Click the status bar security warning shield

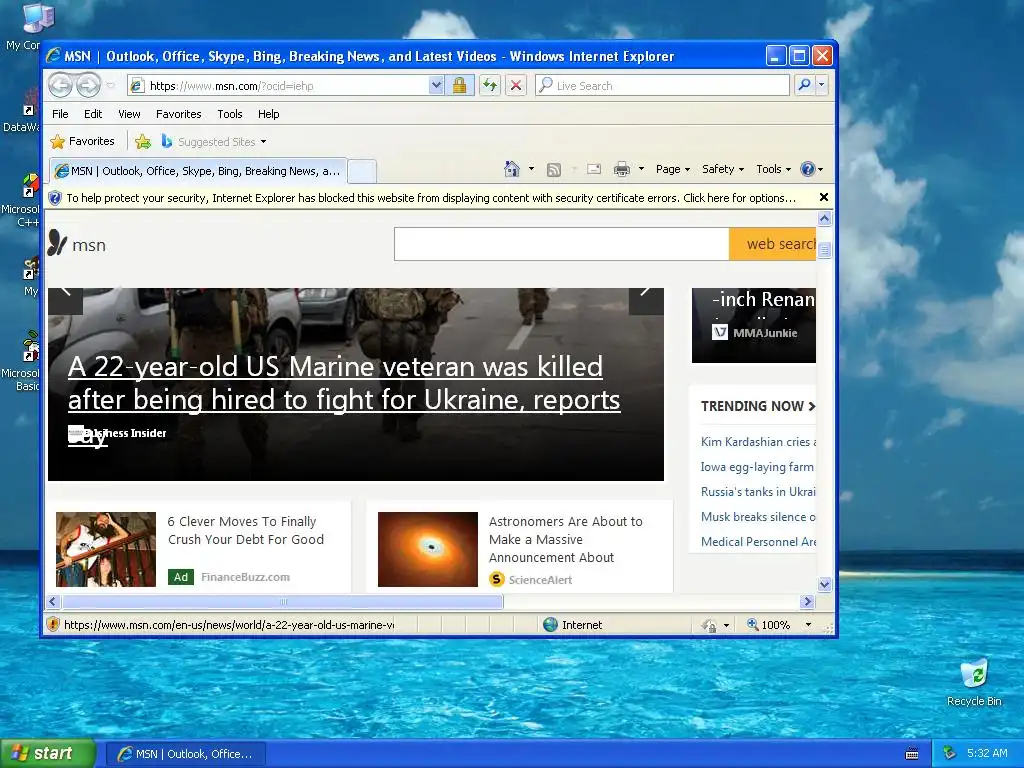pos(54,624)
